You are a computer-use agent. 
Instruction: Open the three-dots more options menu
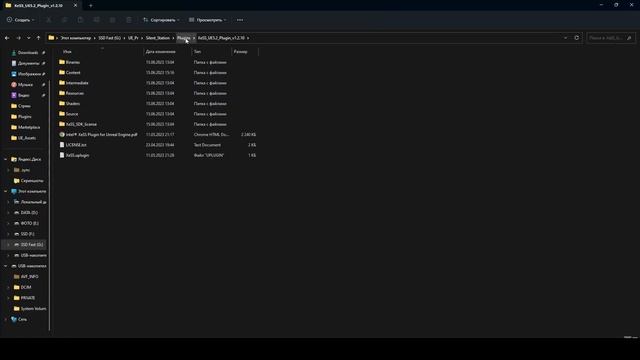click(x=240, y=20)
